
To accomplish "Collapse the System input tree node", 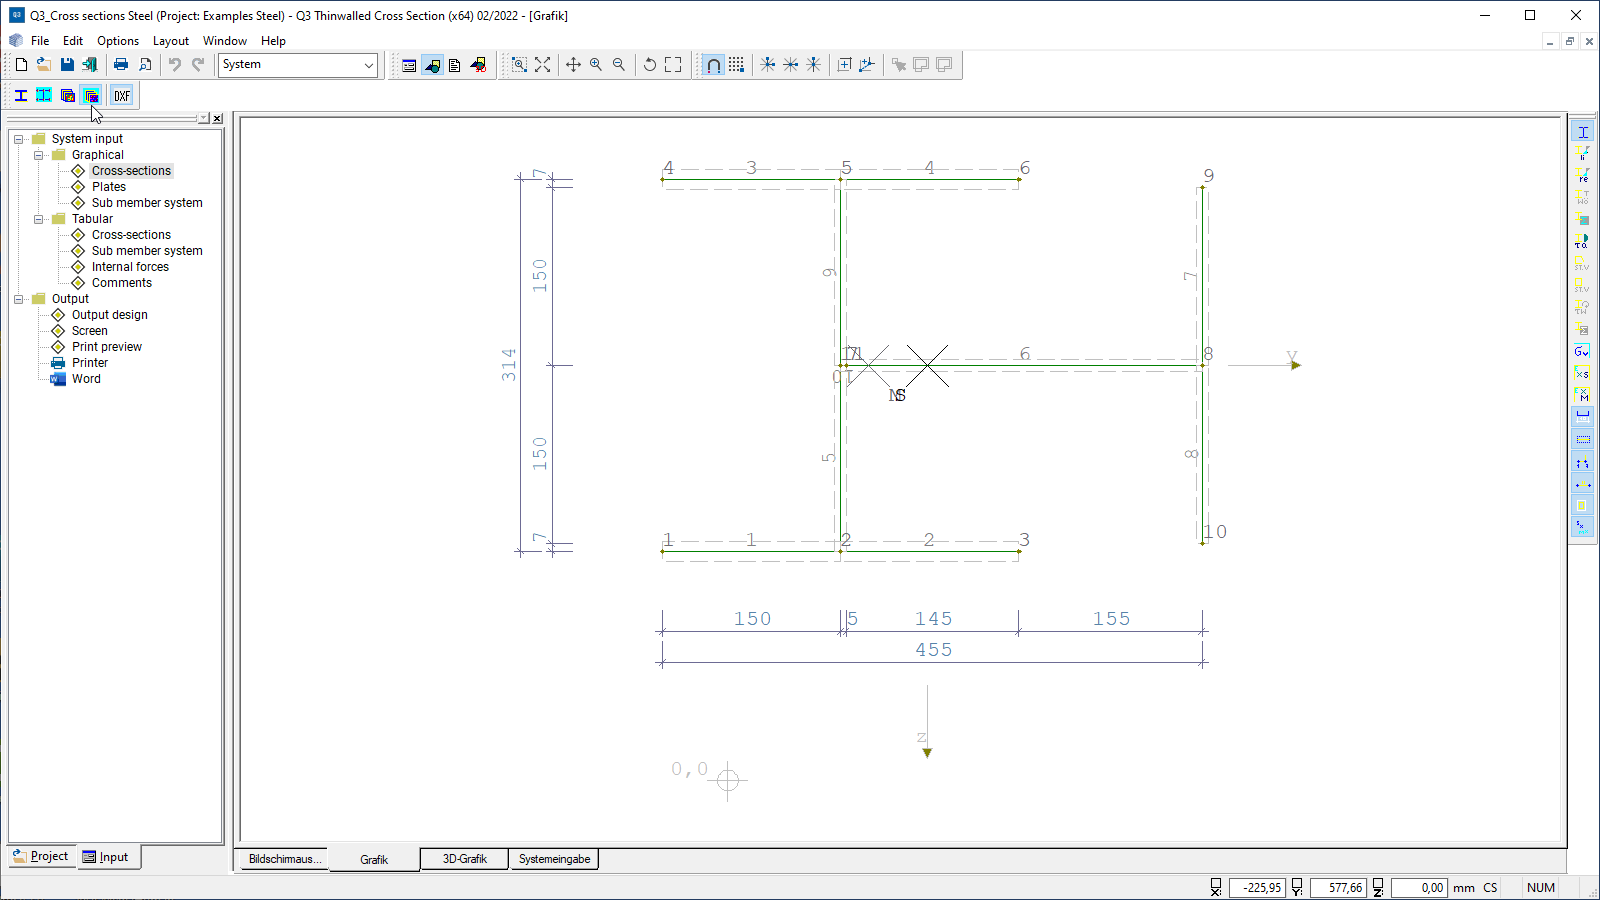I will pyautogui.click(x=19, y=139).
